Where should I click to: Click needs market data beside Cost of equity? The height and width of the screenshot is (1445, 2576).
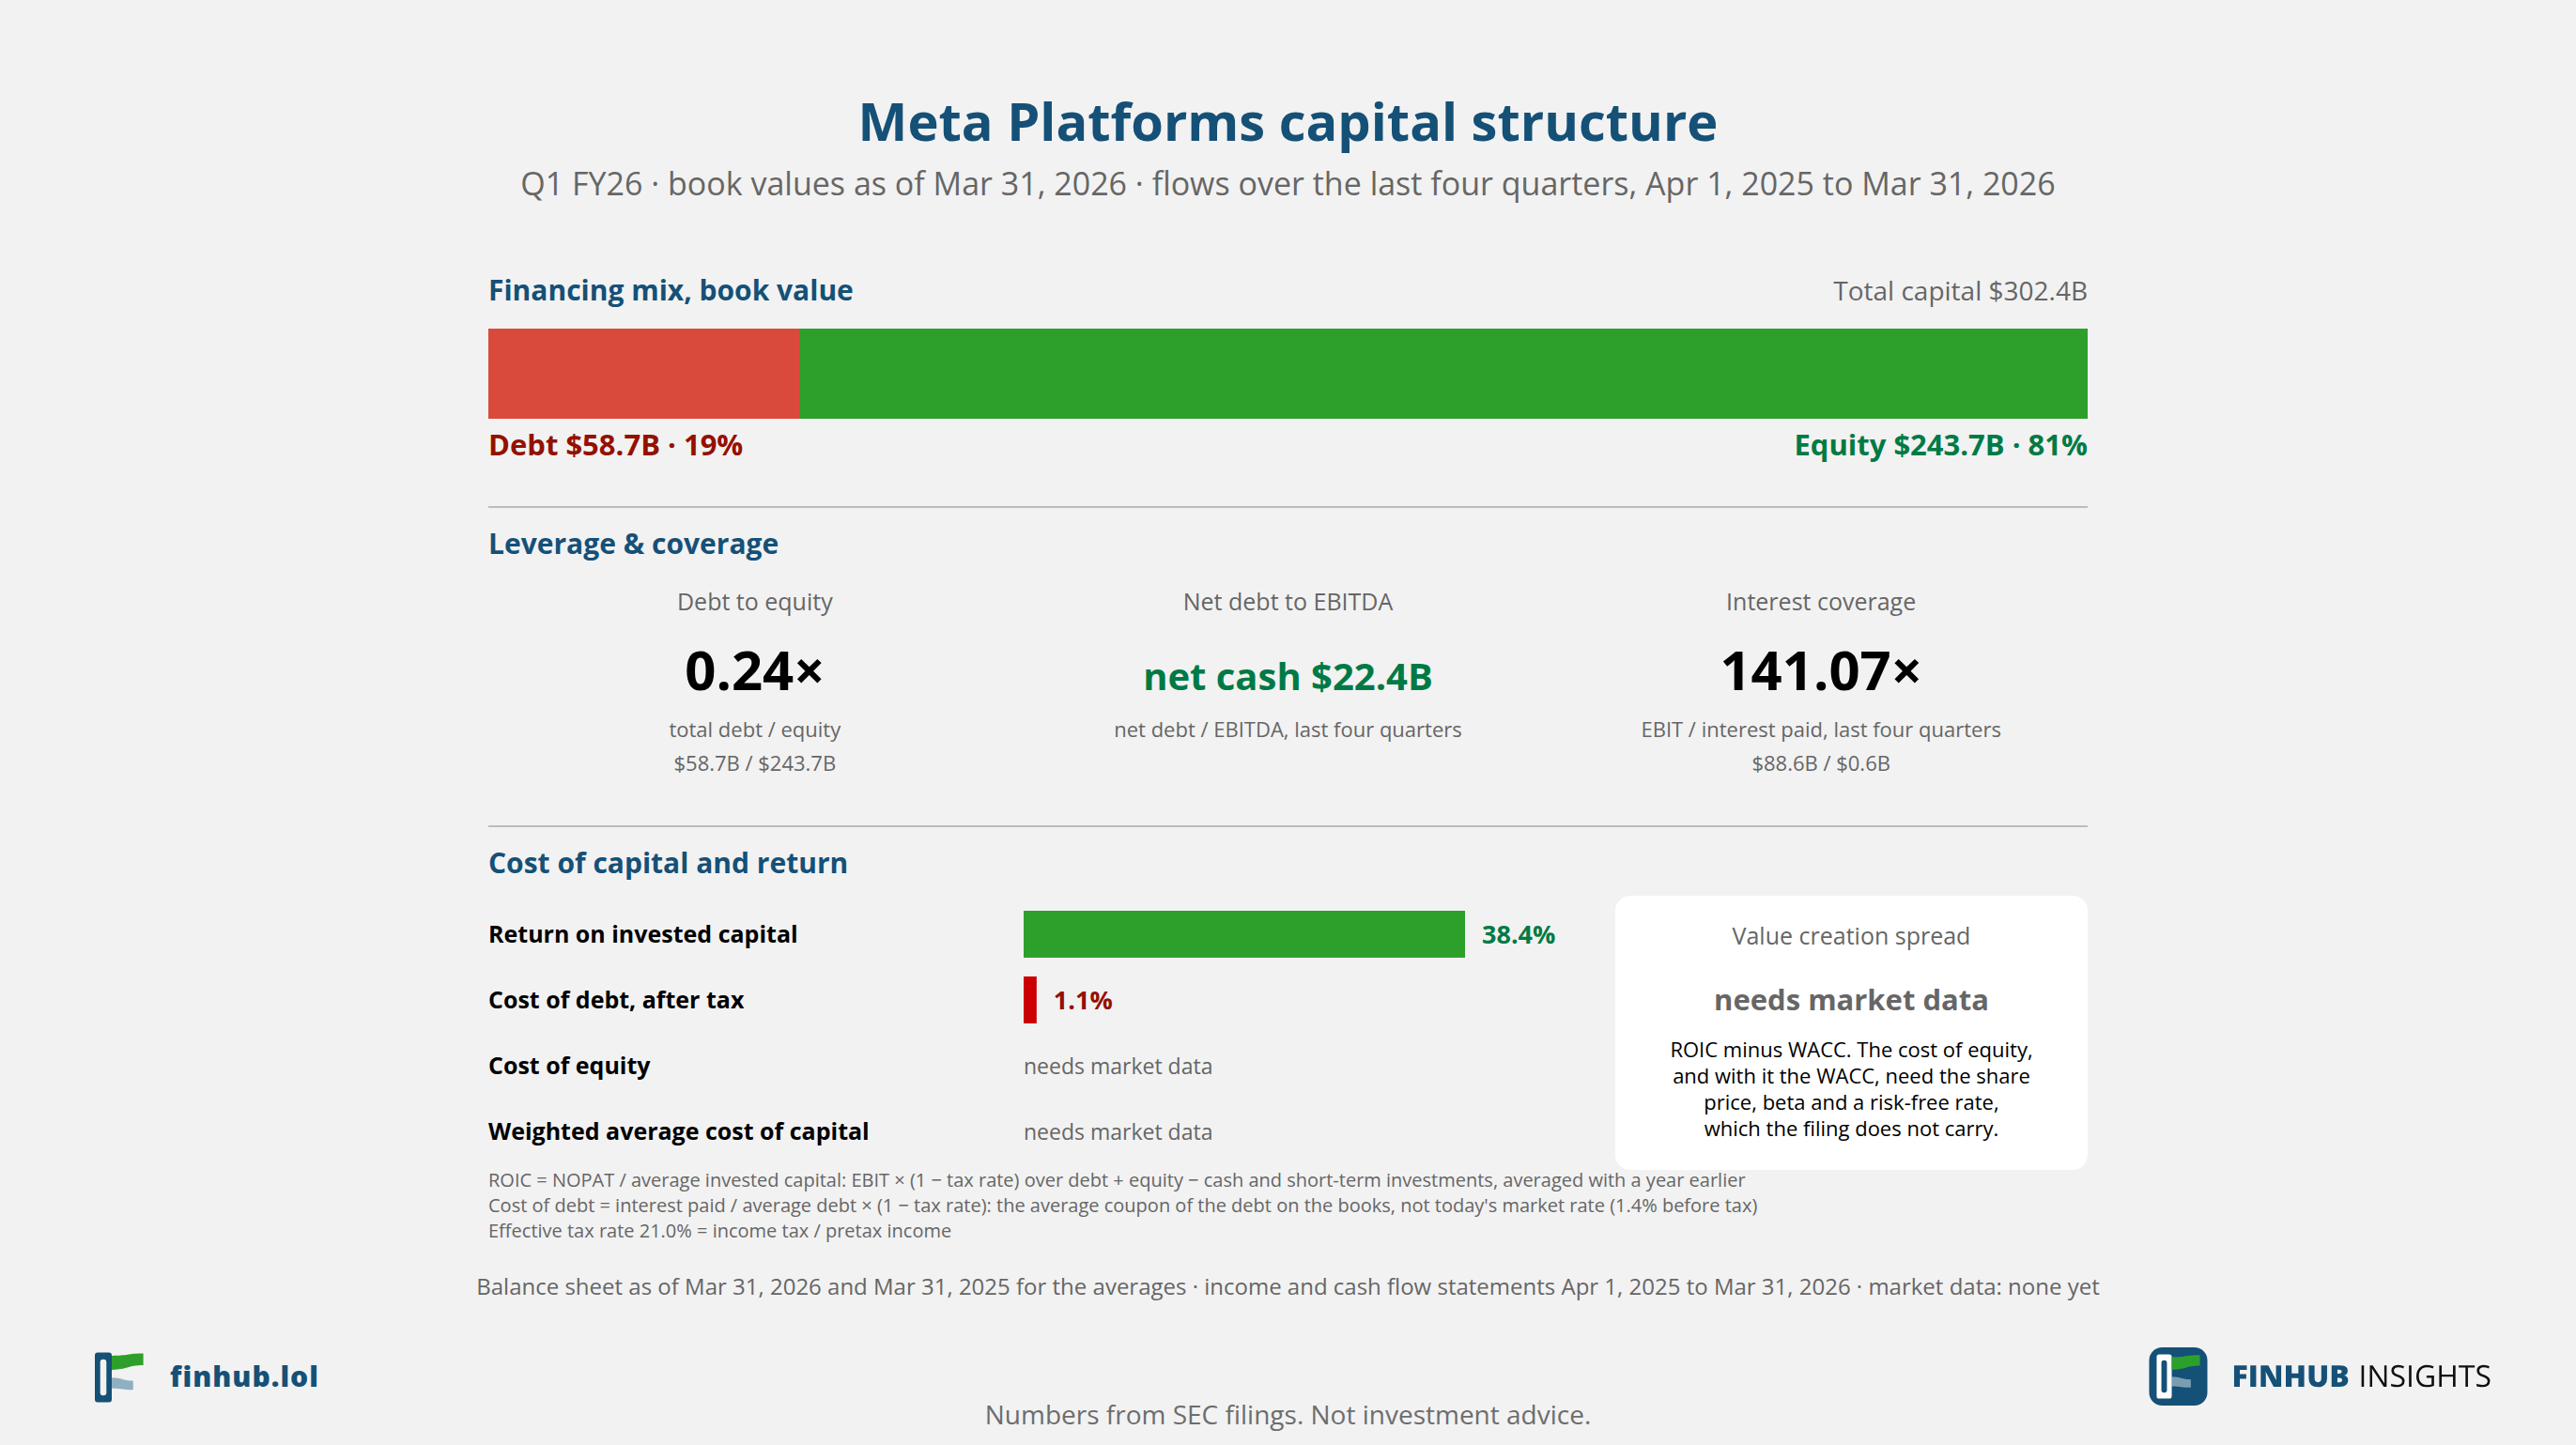click(x=1117, y=1066)
